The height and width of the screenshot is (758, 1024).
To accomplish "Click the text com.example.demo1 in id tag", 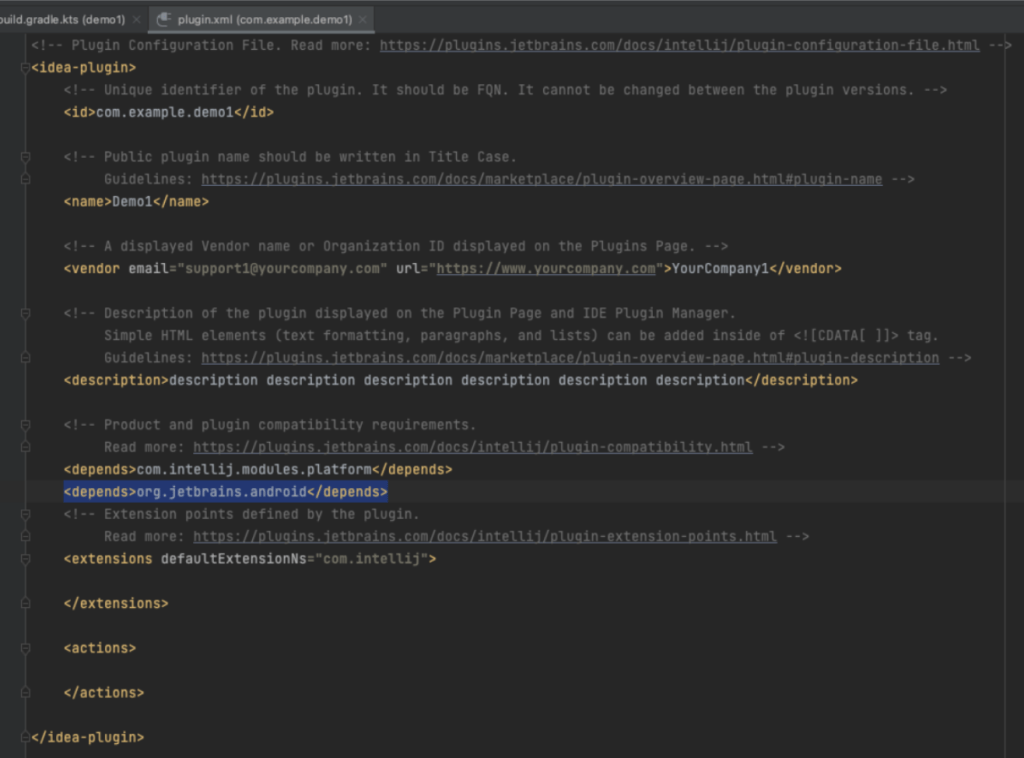I will 165,112.
